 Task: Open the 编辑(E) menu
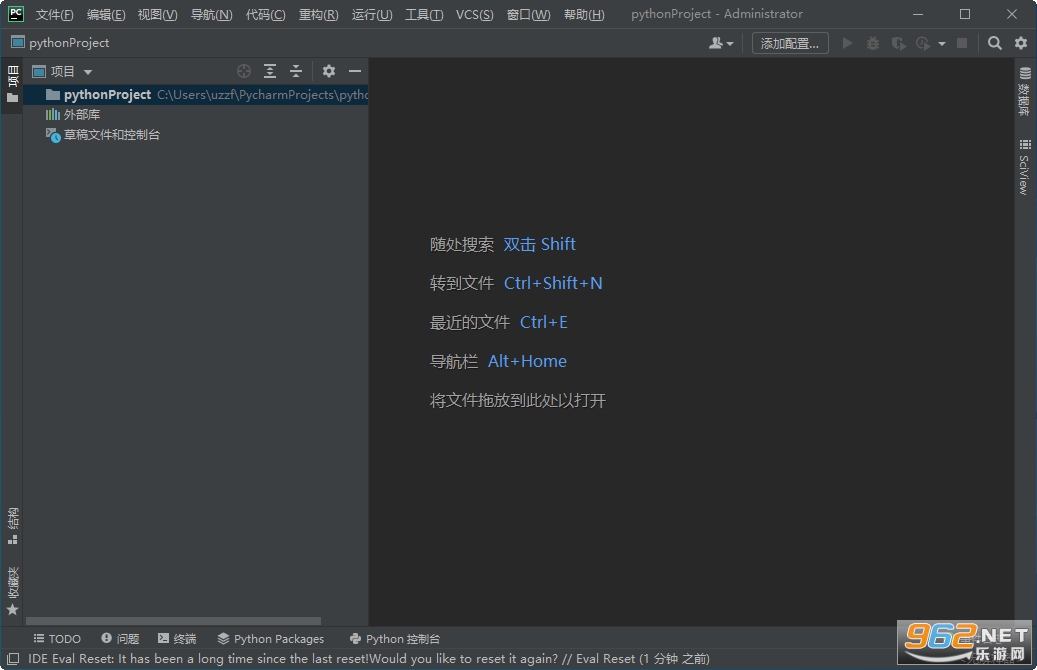point(106,15)
